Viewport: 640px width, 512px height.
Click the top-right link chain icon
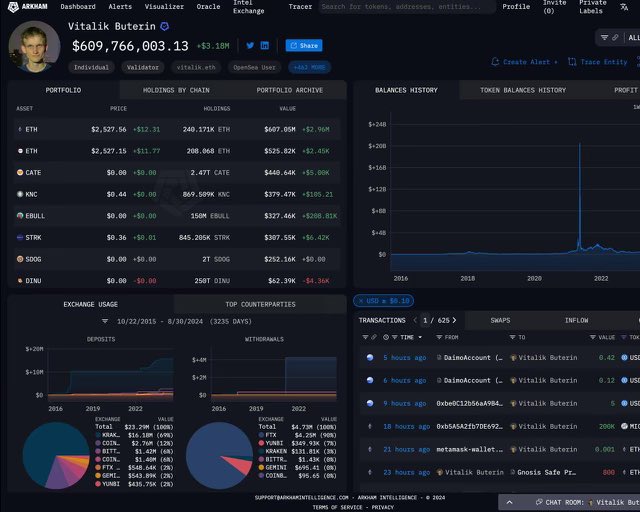pyautogui.click(x=615, y=38)
